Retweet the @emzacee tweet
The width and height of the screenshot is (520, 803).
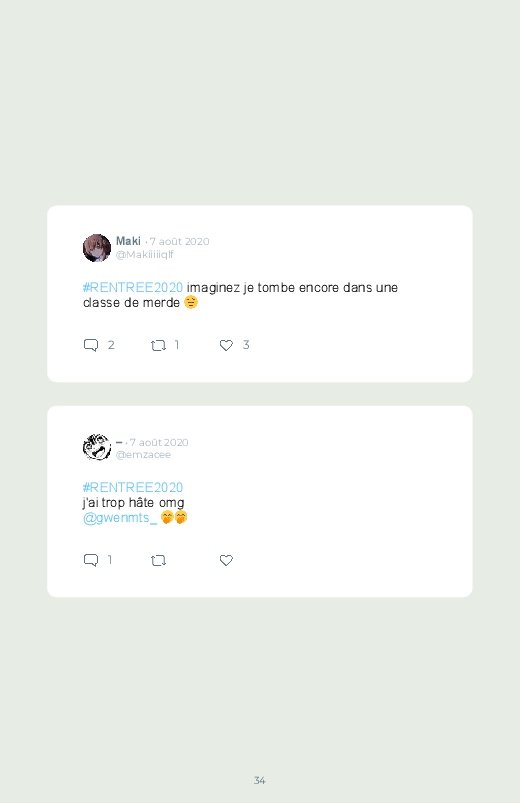[x=158, y=561]
